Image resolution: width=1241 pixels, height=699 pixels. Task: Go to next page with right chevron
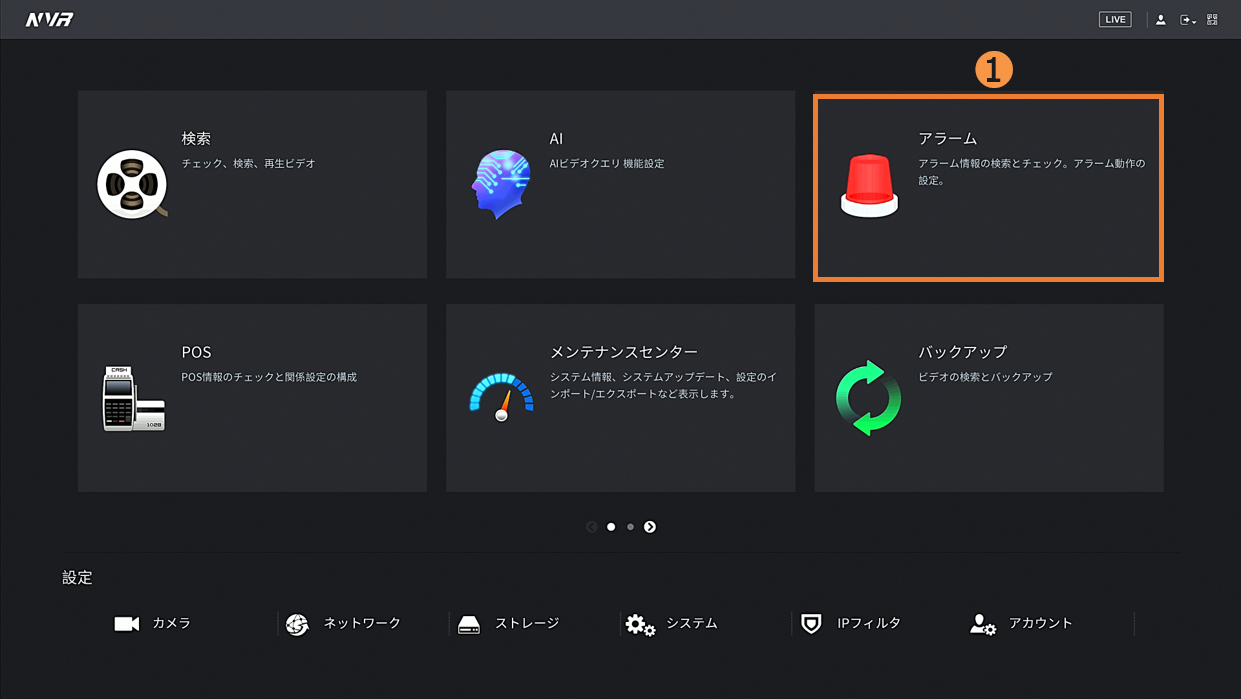(650, 527)
